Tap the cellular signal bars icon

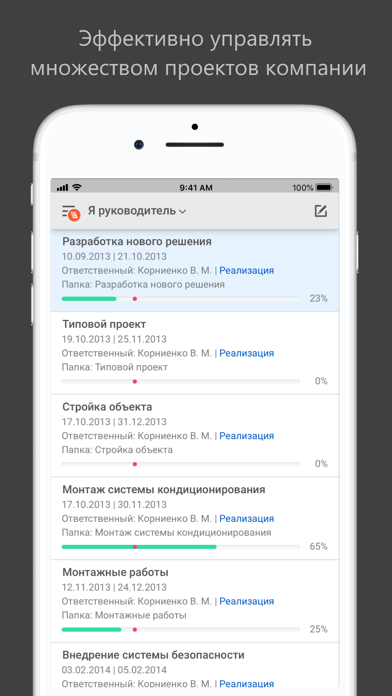[x=63, y=188]
